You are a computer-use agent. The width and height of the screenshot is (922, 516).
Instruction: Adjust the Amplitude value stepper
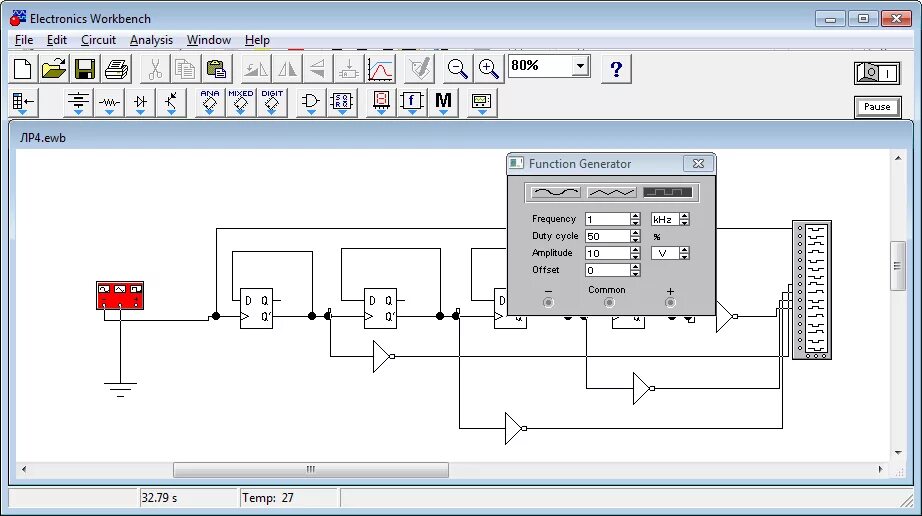[x=635, y=253]
